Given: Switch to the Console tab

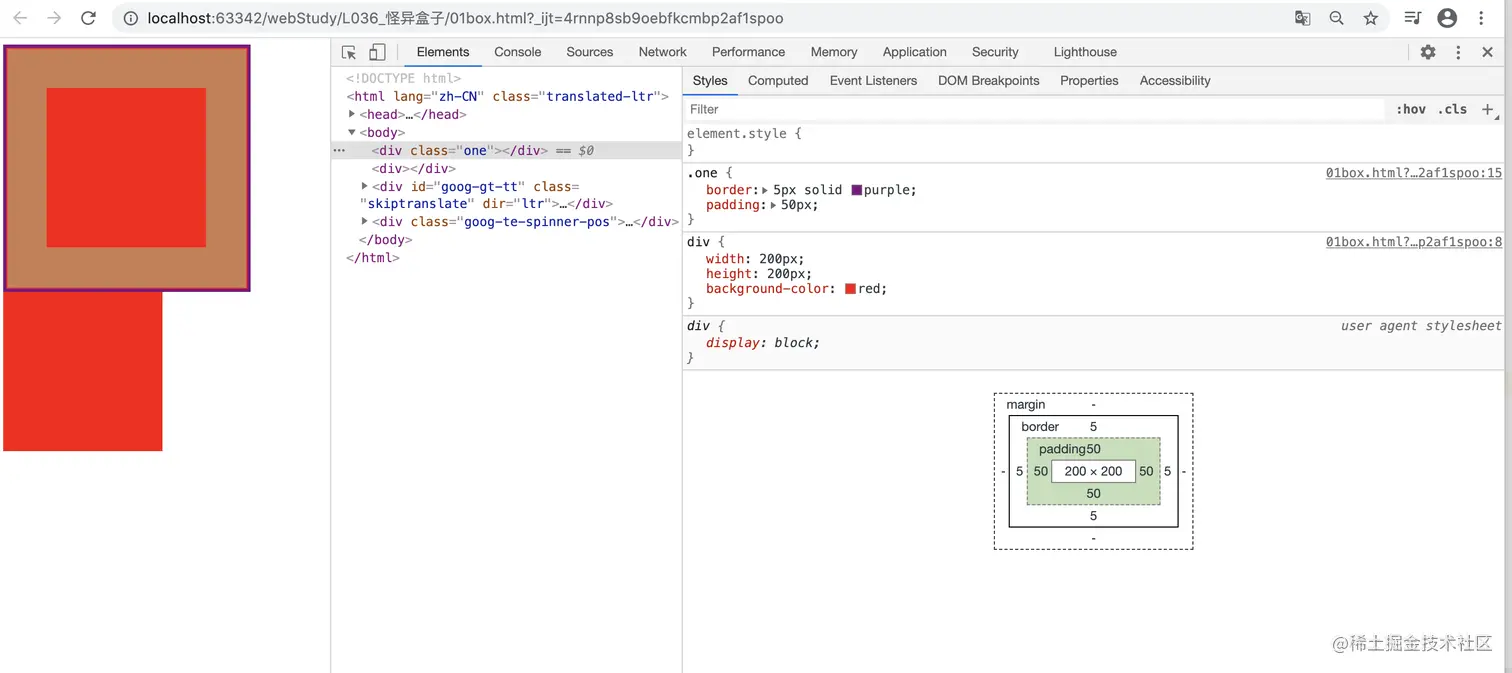Looking at the screenshot, I should [x=517, y=52].
